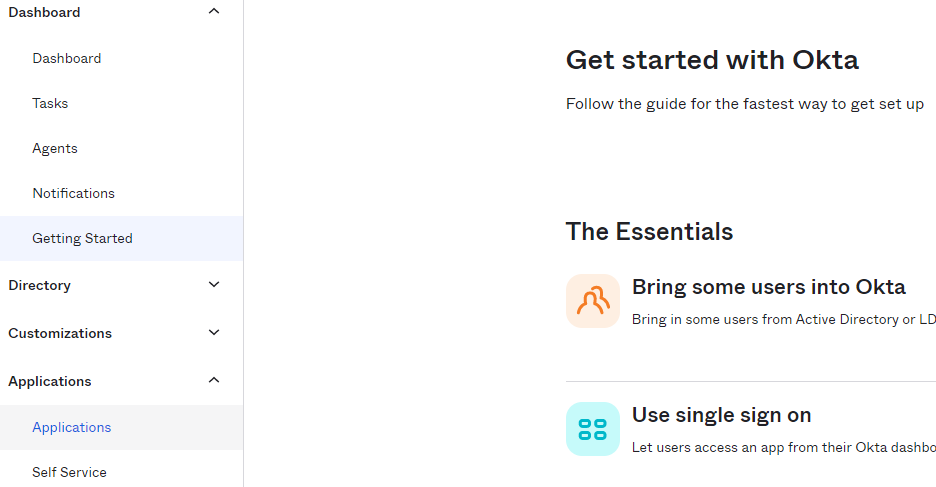Open the Agents page
The width and height of the screenshot is (936, 487).
click(55, 148)
